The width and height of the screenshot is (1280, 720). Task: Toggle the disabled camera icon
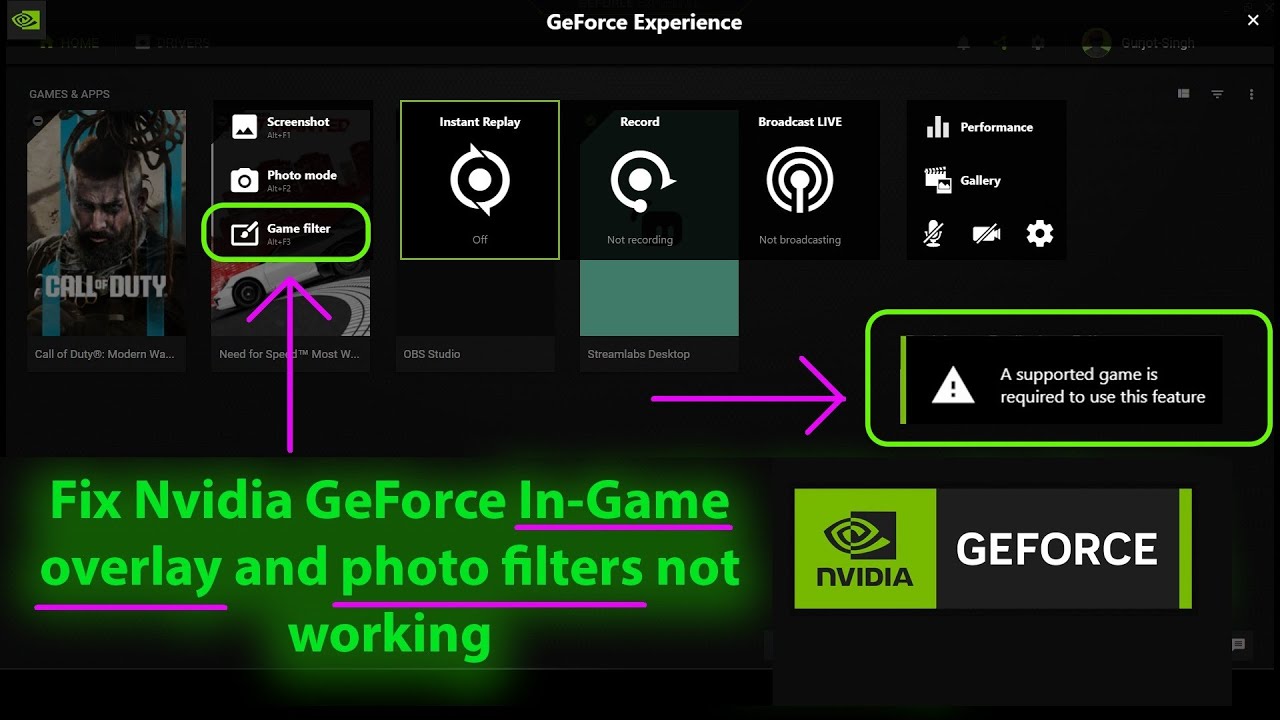coord(986,234)
